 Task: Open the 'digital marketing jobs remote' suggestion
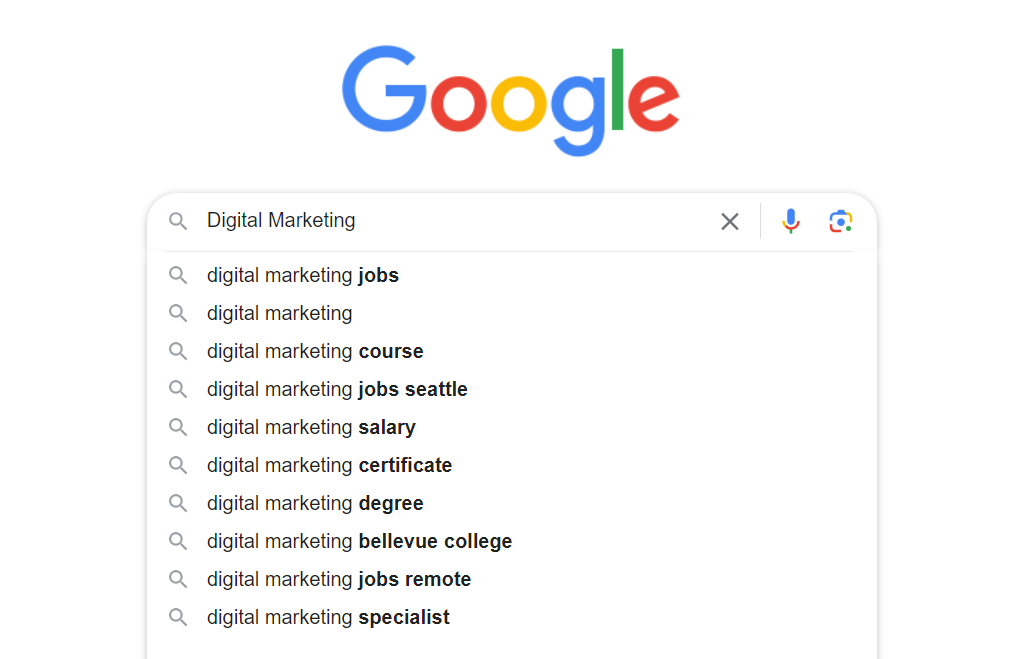(338, 579)
